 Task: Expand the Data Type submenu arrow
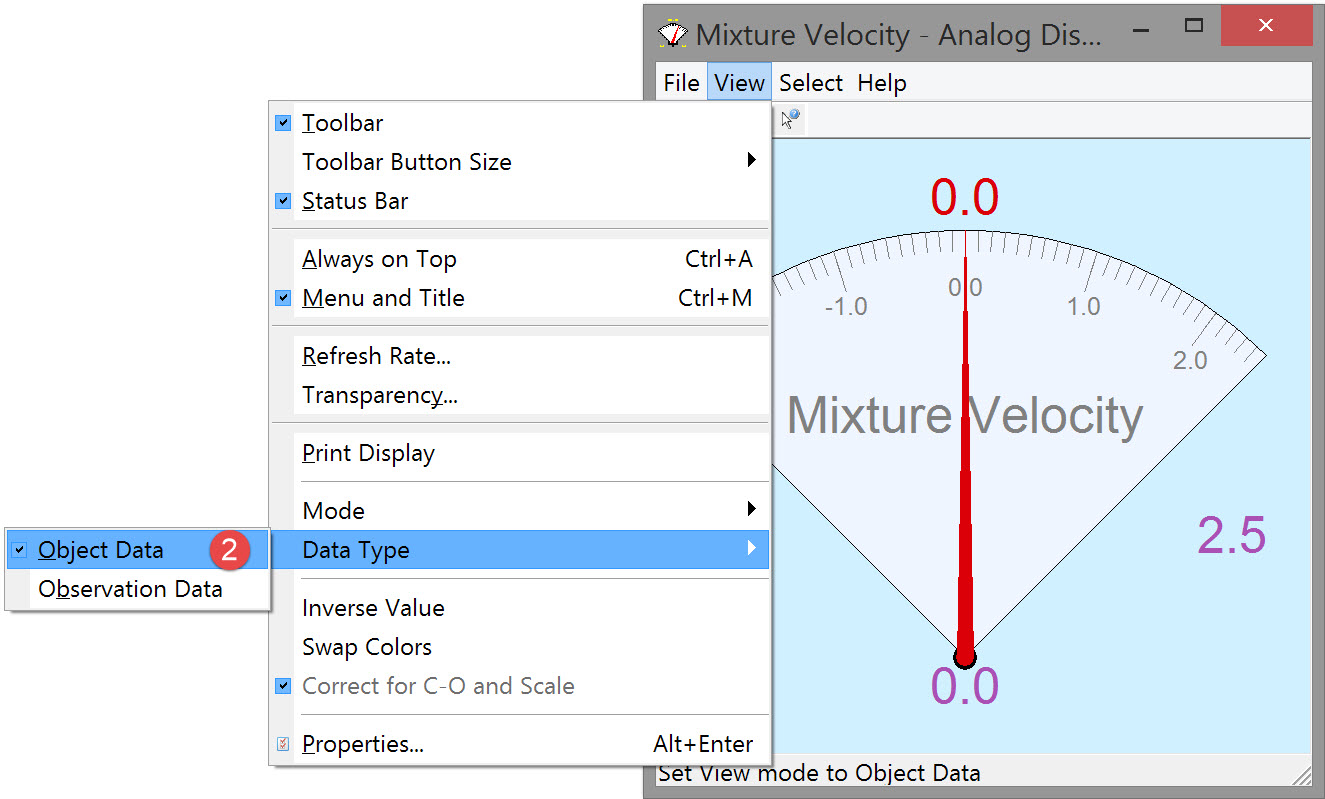point(751,549)
